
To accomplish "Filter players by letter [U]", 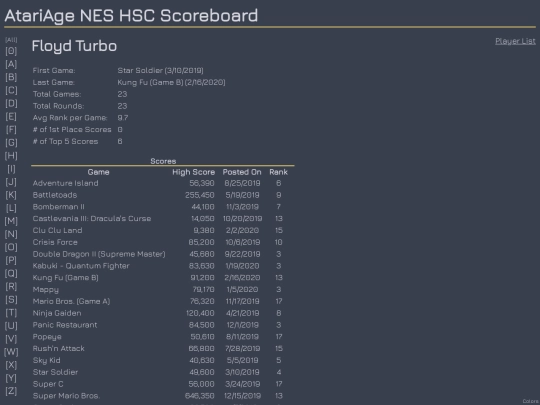I will point(11,326).
